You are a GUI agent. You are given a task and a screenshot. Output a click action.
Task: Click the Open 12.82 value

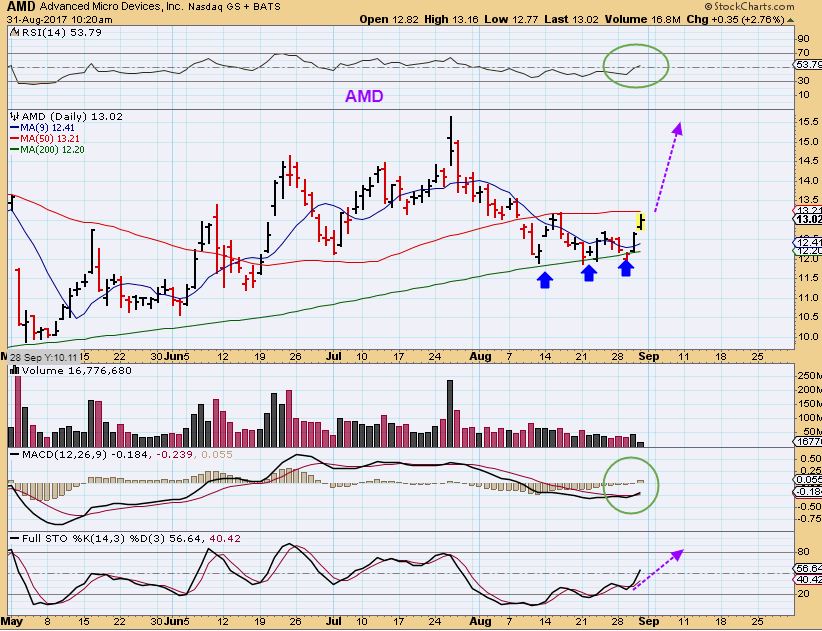(388, 19)
